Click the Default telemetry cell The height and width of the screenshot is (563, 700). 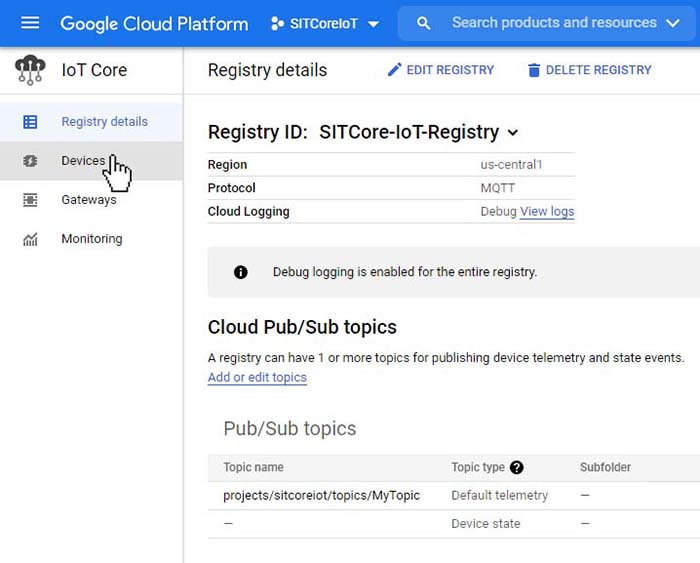[499, 495]
